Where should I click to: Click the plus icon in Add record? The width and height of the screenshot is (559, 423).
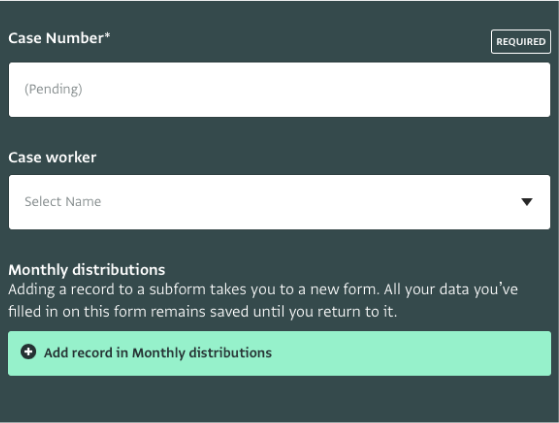pos(28,352)
